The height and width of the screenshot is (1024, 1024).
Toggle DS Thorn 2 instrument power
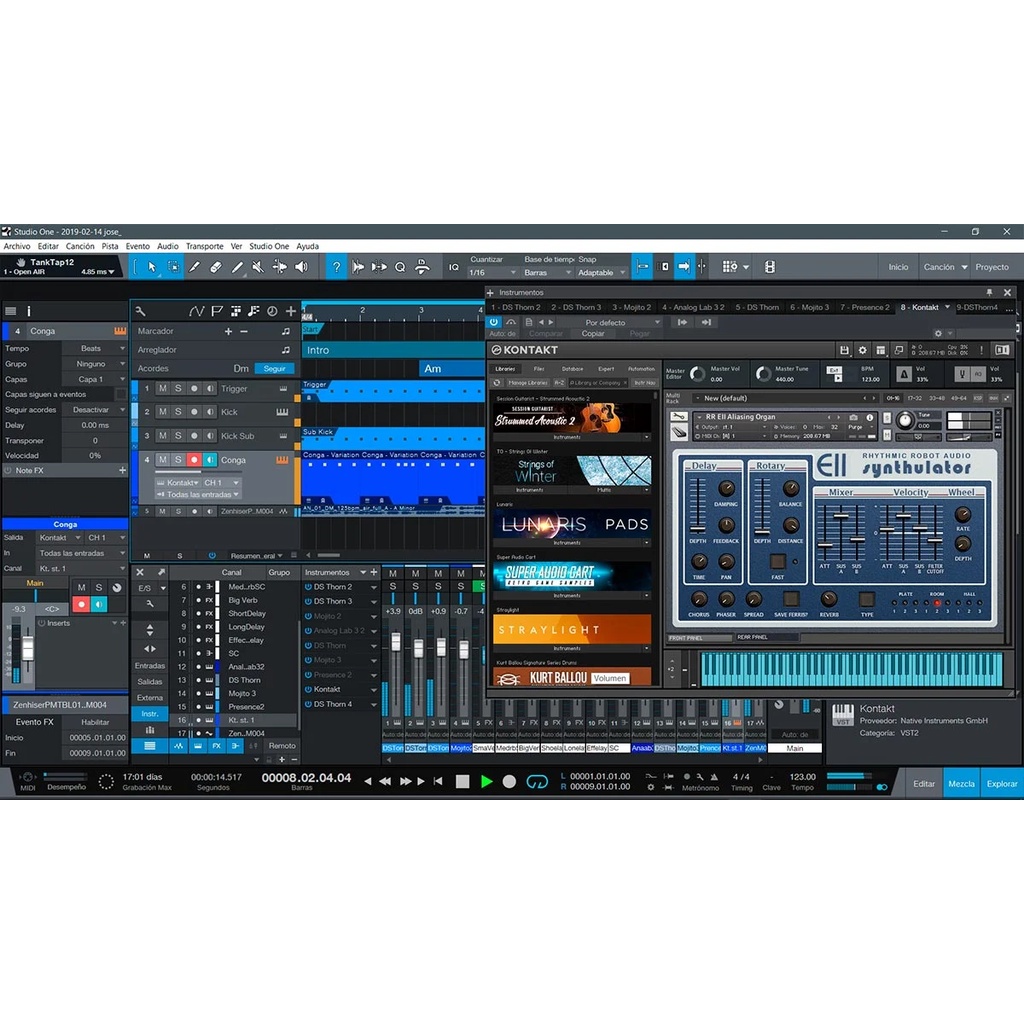(308, 586)
